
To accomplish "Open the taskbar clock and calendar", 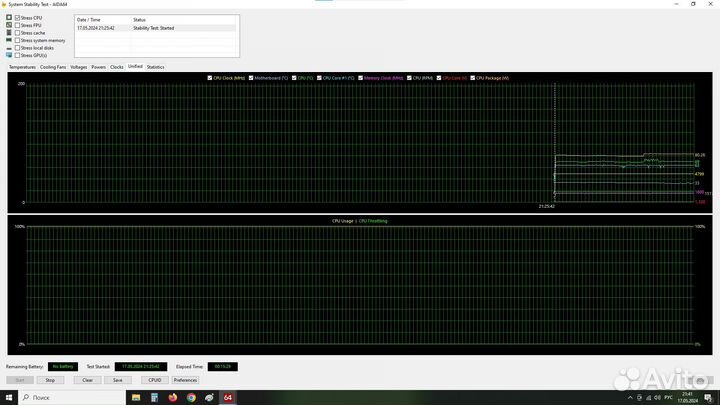I will pyautogui.click(x=687, y=398).
